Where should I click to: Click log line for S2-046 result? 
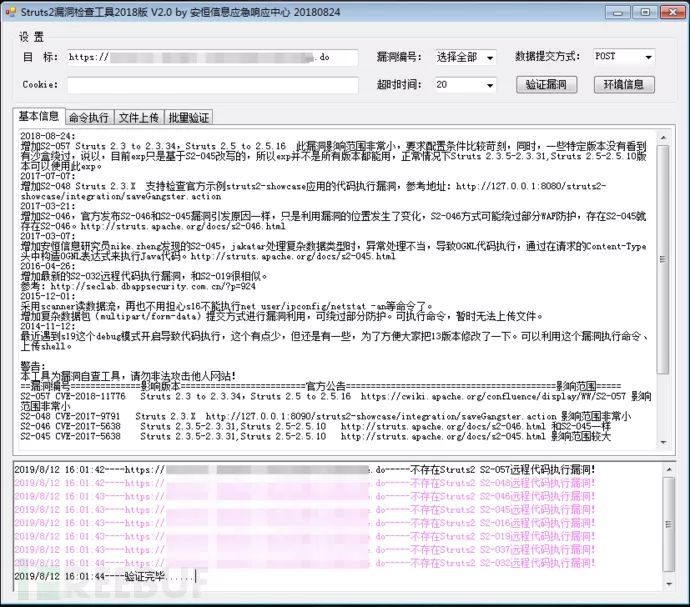[x=305, y=496]
